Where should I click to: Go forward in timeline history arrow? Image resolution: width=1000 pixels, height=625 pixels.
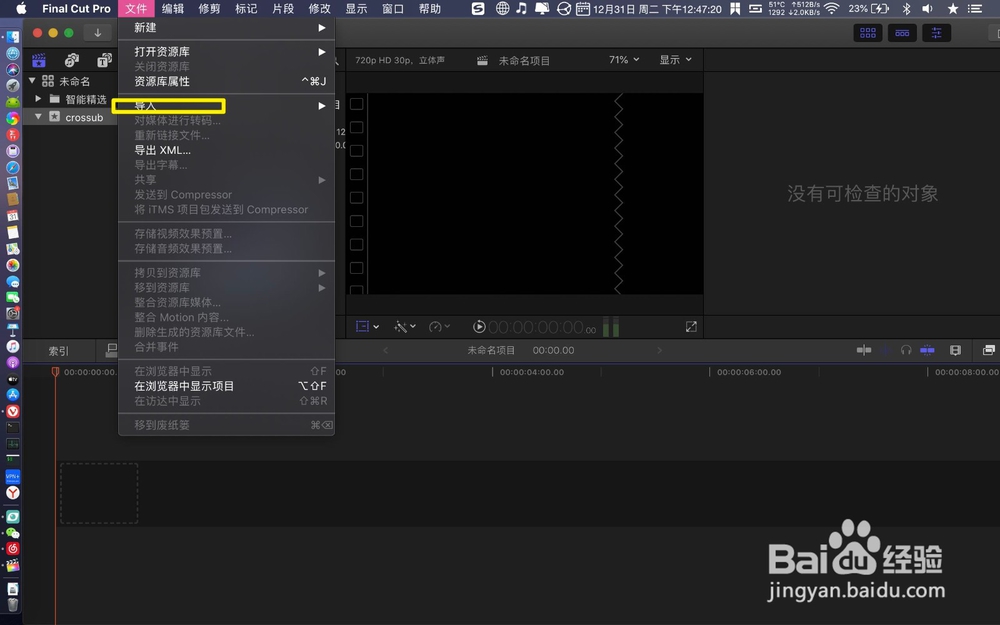click(659, 350)
